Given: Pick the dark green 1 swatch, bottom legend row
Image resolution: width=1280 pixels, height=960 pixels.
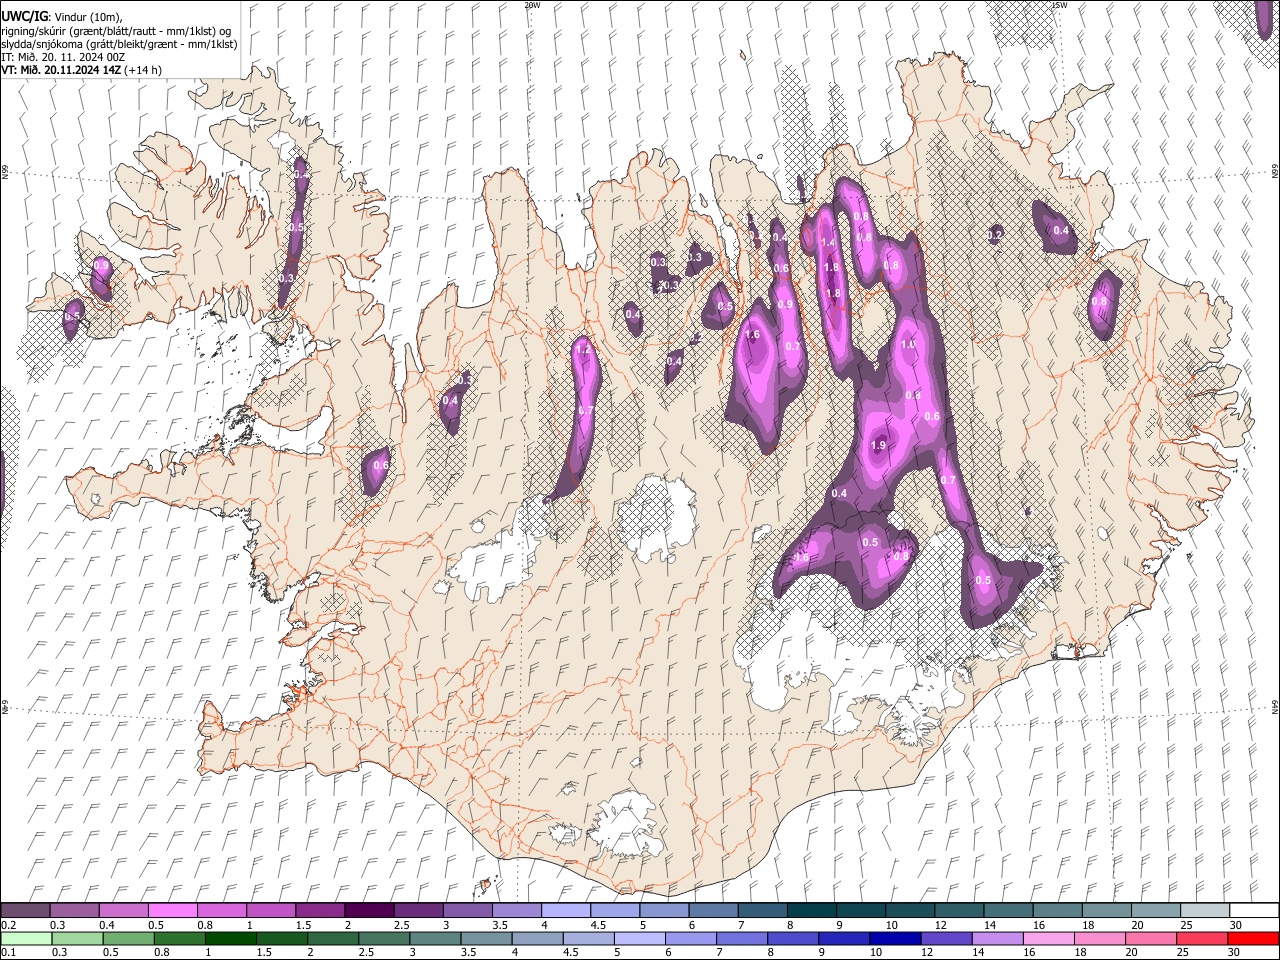Looking at the screenshot, I should coord(232,938).
